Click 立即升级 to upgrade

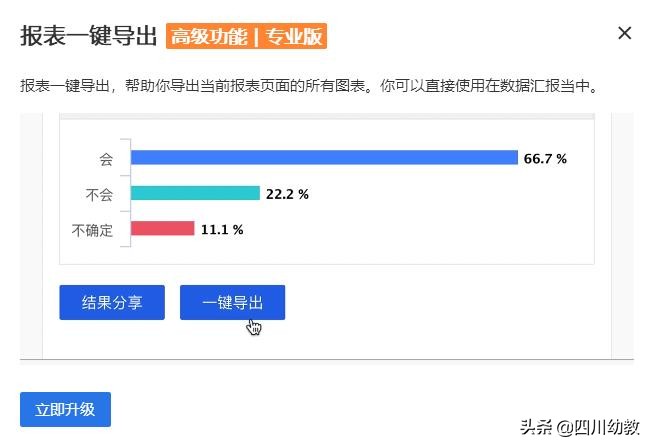[65, 409]
